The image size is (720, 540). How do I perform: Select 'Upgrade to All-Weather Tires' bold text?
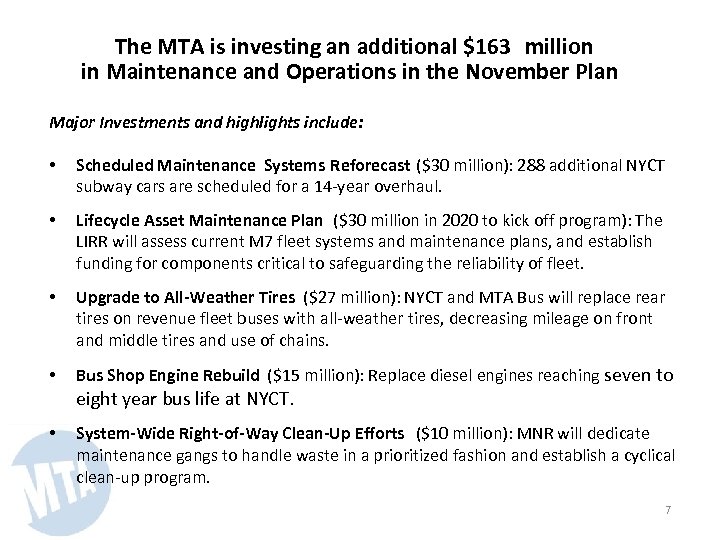pos(186,298)
